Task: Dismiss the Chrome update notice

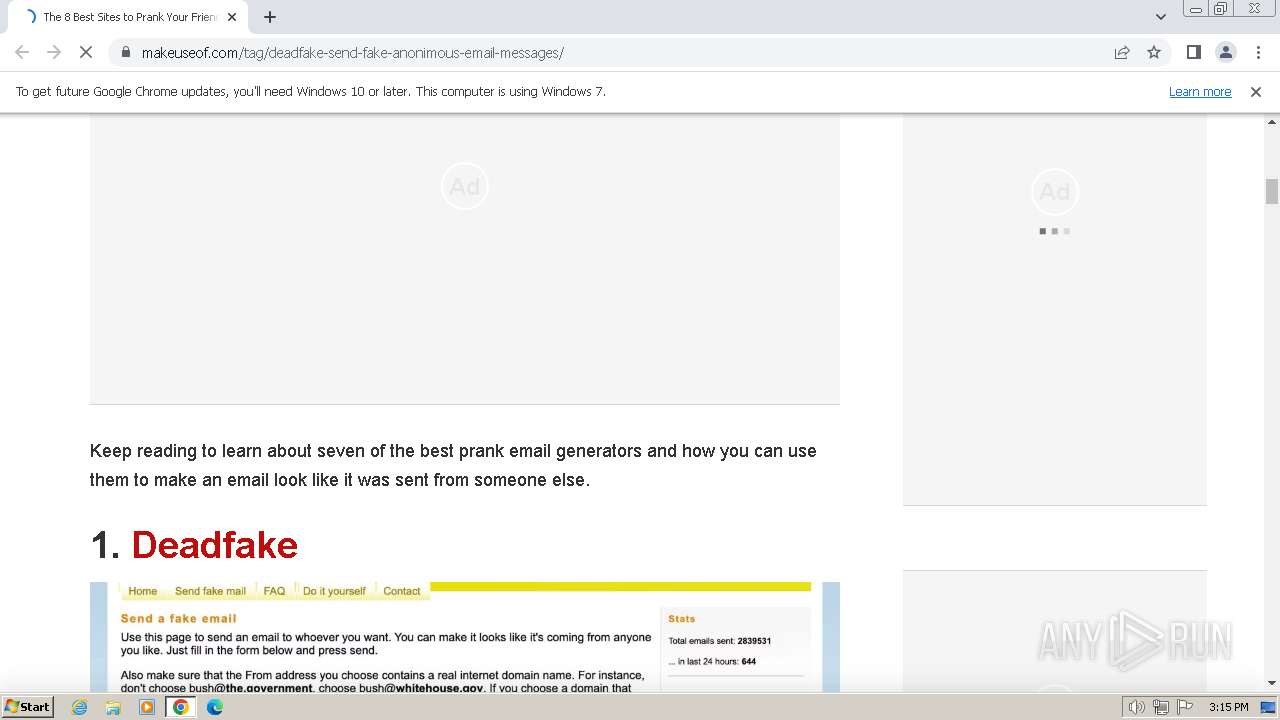Action: (x=1256, y=91)
